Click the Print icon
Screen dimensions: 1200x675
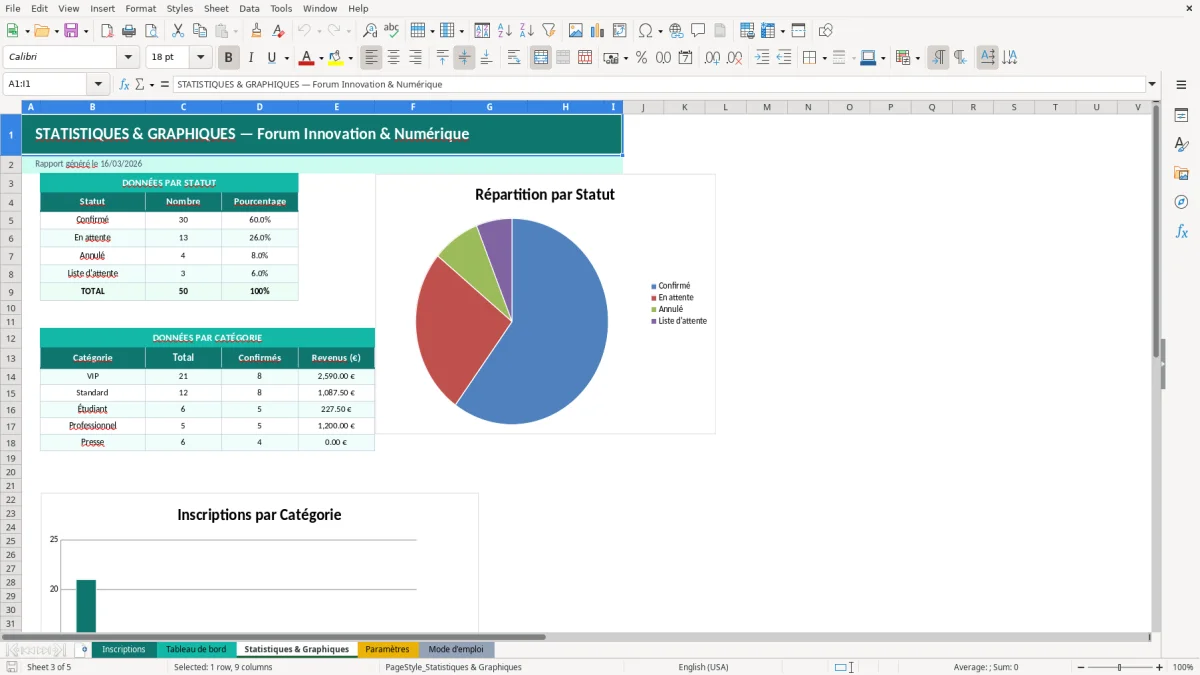tap(129, 31)
